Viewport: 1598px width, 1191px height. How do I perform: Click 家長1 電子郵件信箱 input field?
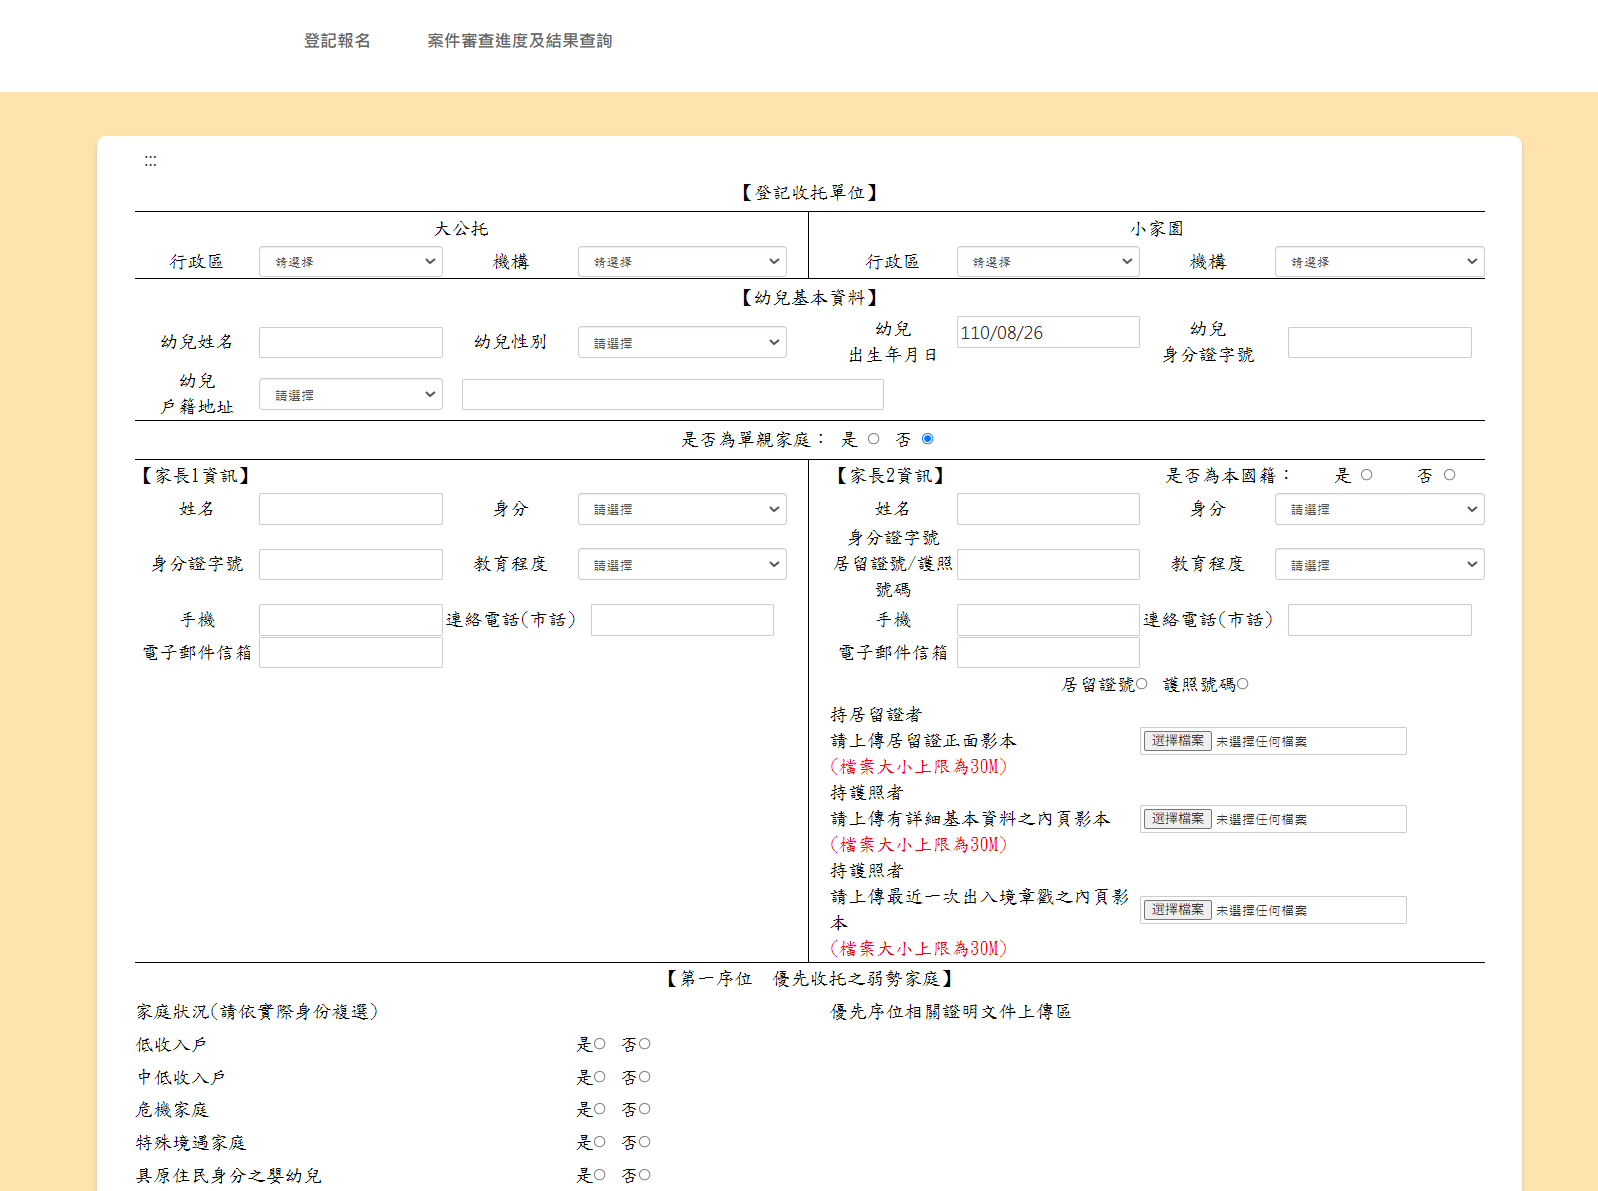pyautogui.click(x=350, y=653)
